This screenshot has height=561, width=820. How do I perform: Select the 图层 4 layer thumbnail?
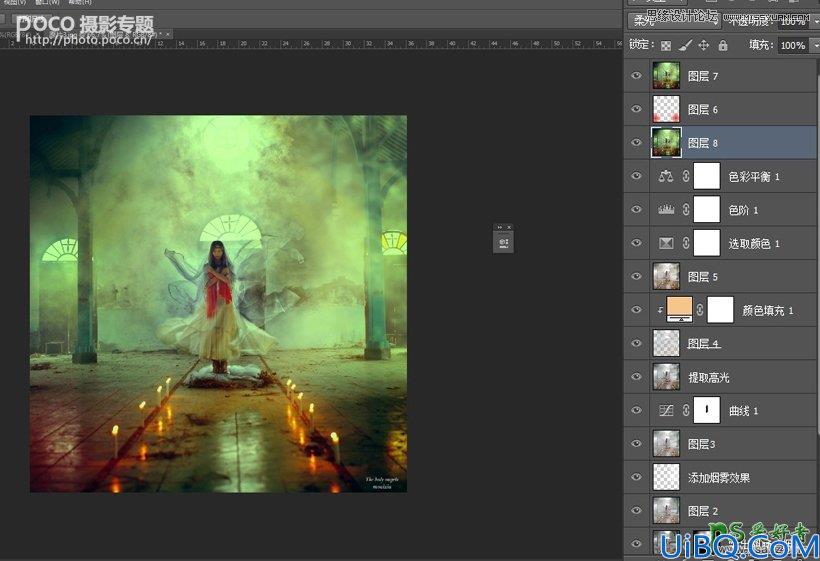[666, 344]
